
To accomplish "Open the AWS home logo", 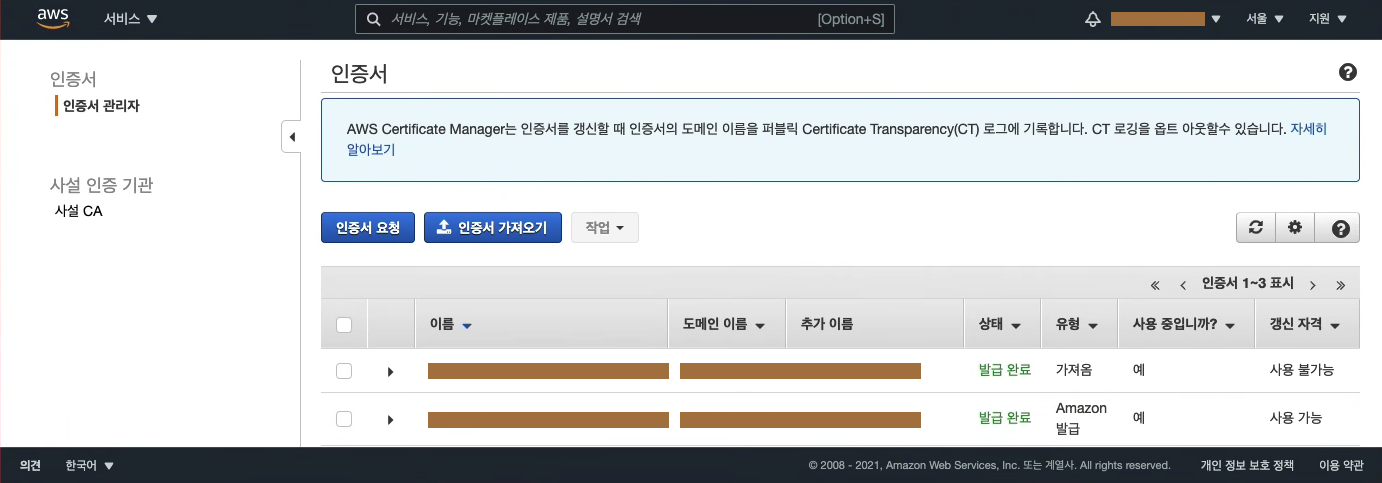I will click(x=52, y=18).
